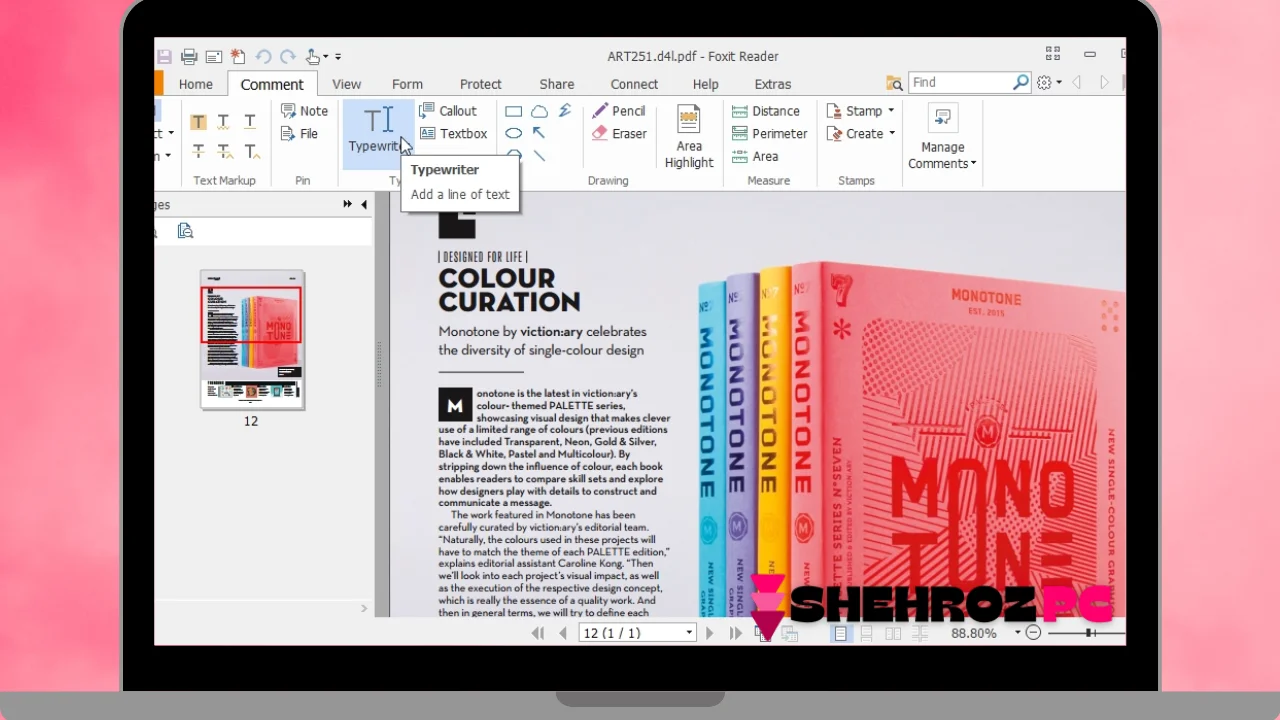Open the quick access toolbar customize arrow

tap(338, 57)
